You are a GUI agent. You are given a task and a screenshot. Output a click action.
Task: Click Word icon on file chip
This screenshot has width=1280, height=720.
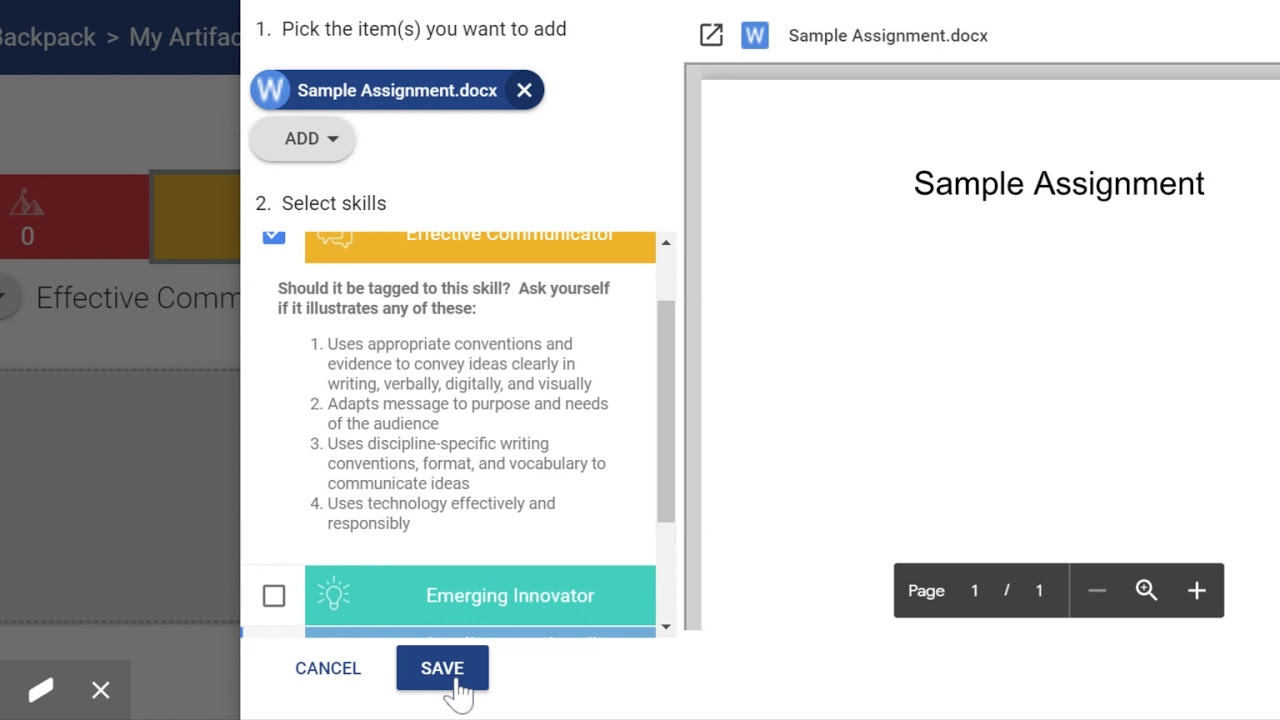click(x=270, y=90)
